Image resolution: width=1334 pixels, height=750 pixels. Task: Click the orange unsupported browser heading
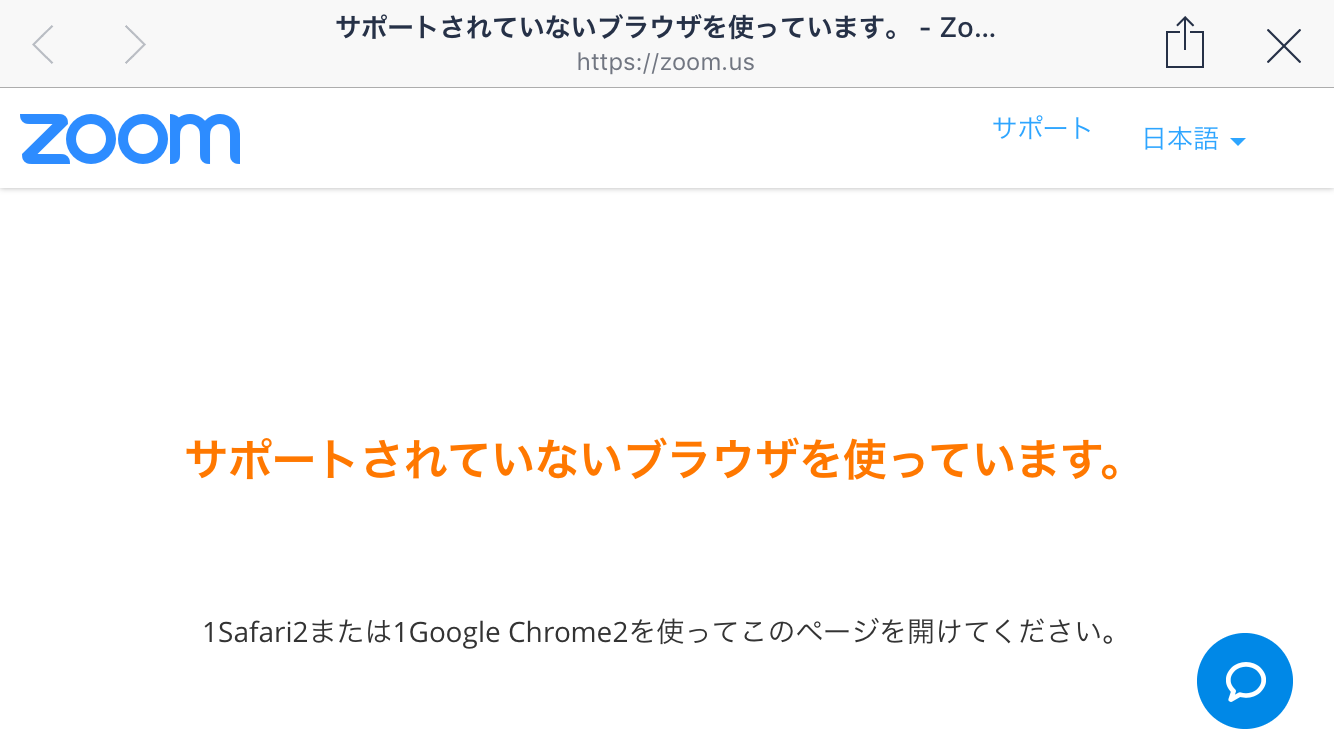coord(654,460)
